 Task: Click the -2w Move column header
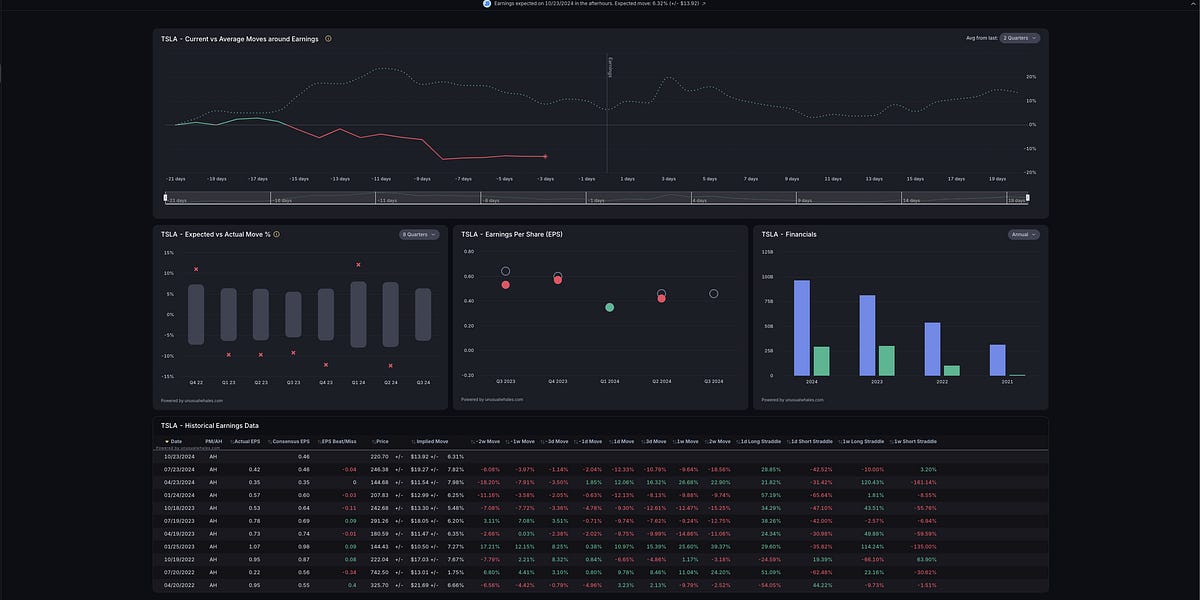coord(486,441)
